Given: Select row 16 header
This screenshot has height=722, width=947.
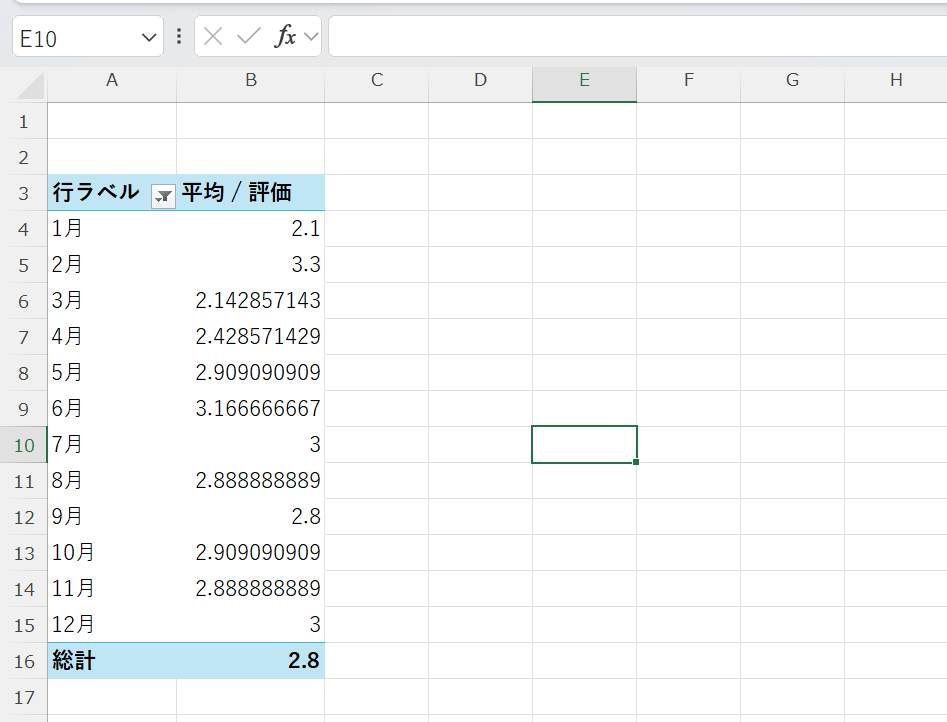Looking at the screenshot, I should (x=24, y=661).
